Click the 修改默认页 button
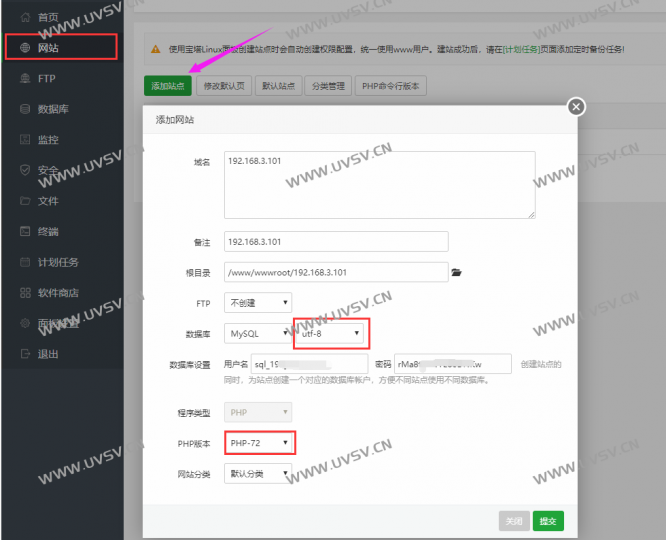This screenshot has height=540, width=666. point(224,86)
